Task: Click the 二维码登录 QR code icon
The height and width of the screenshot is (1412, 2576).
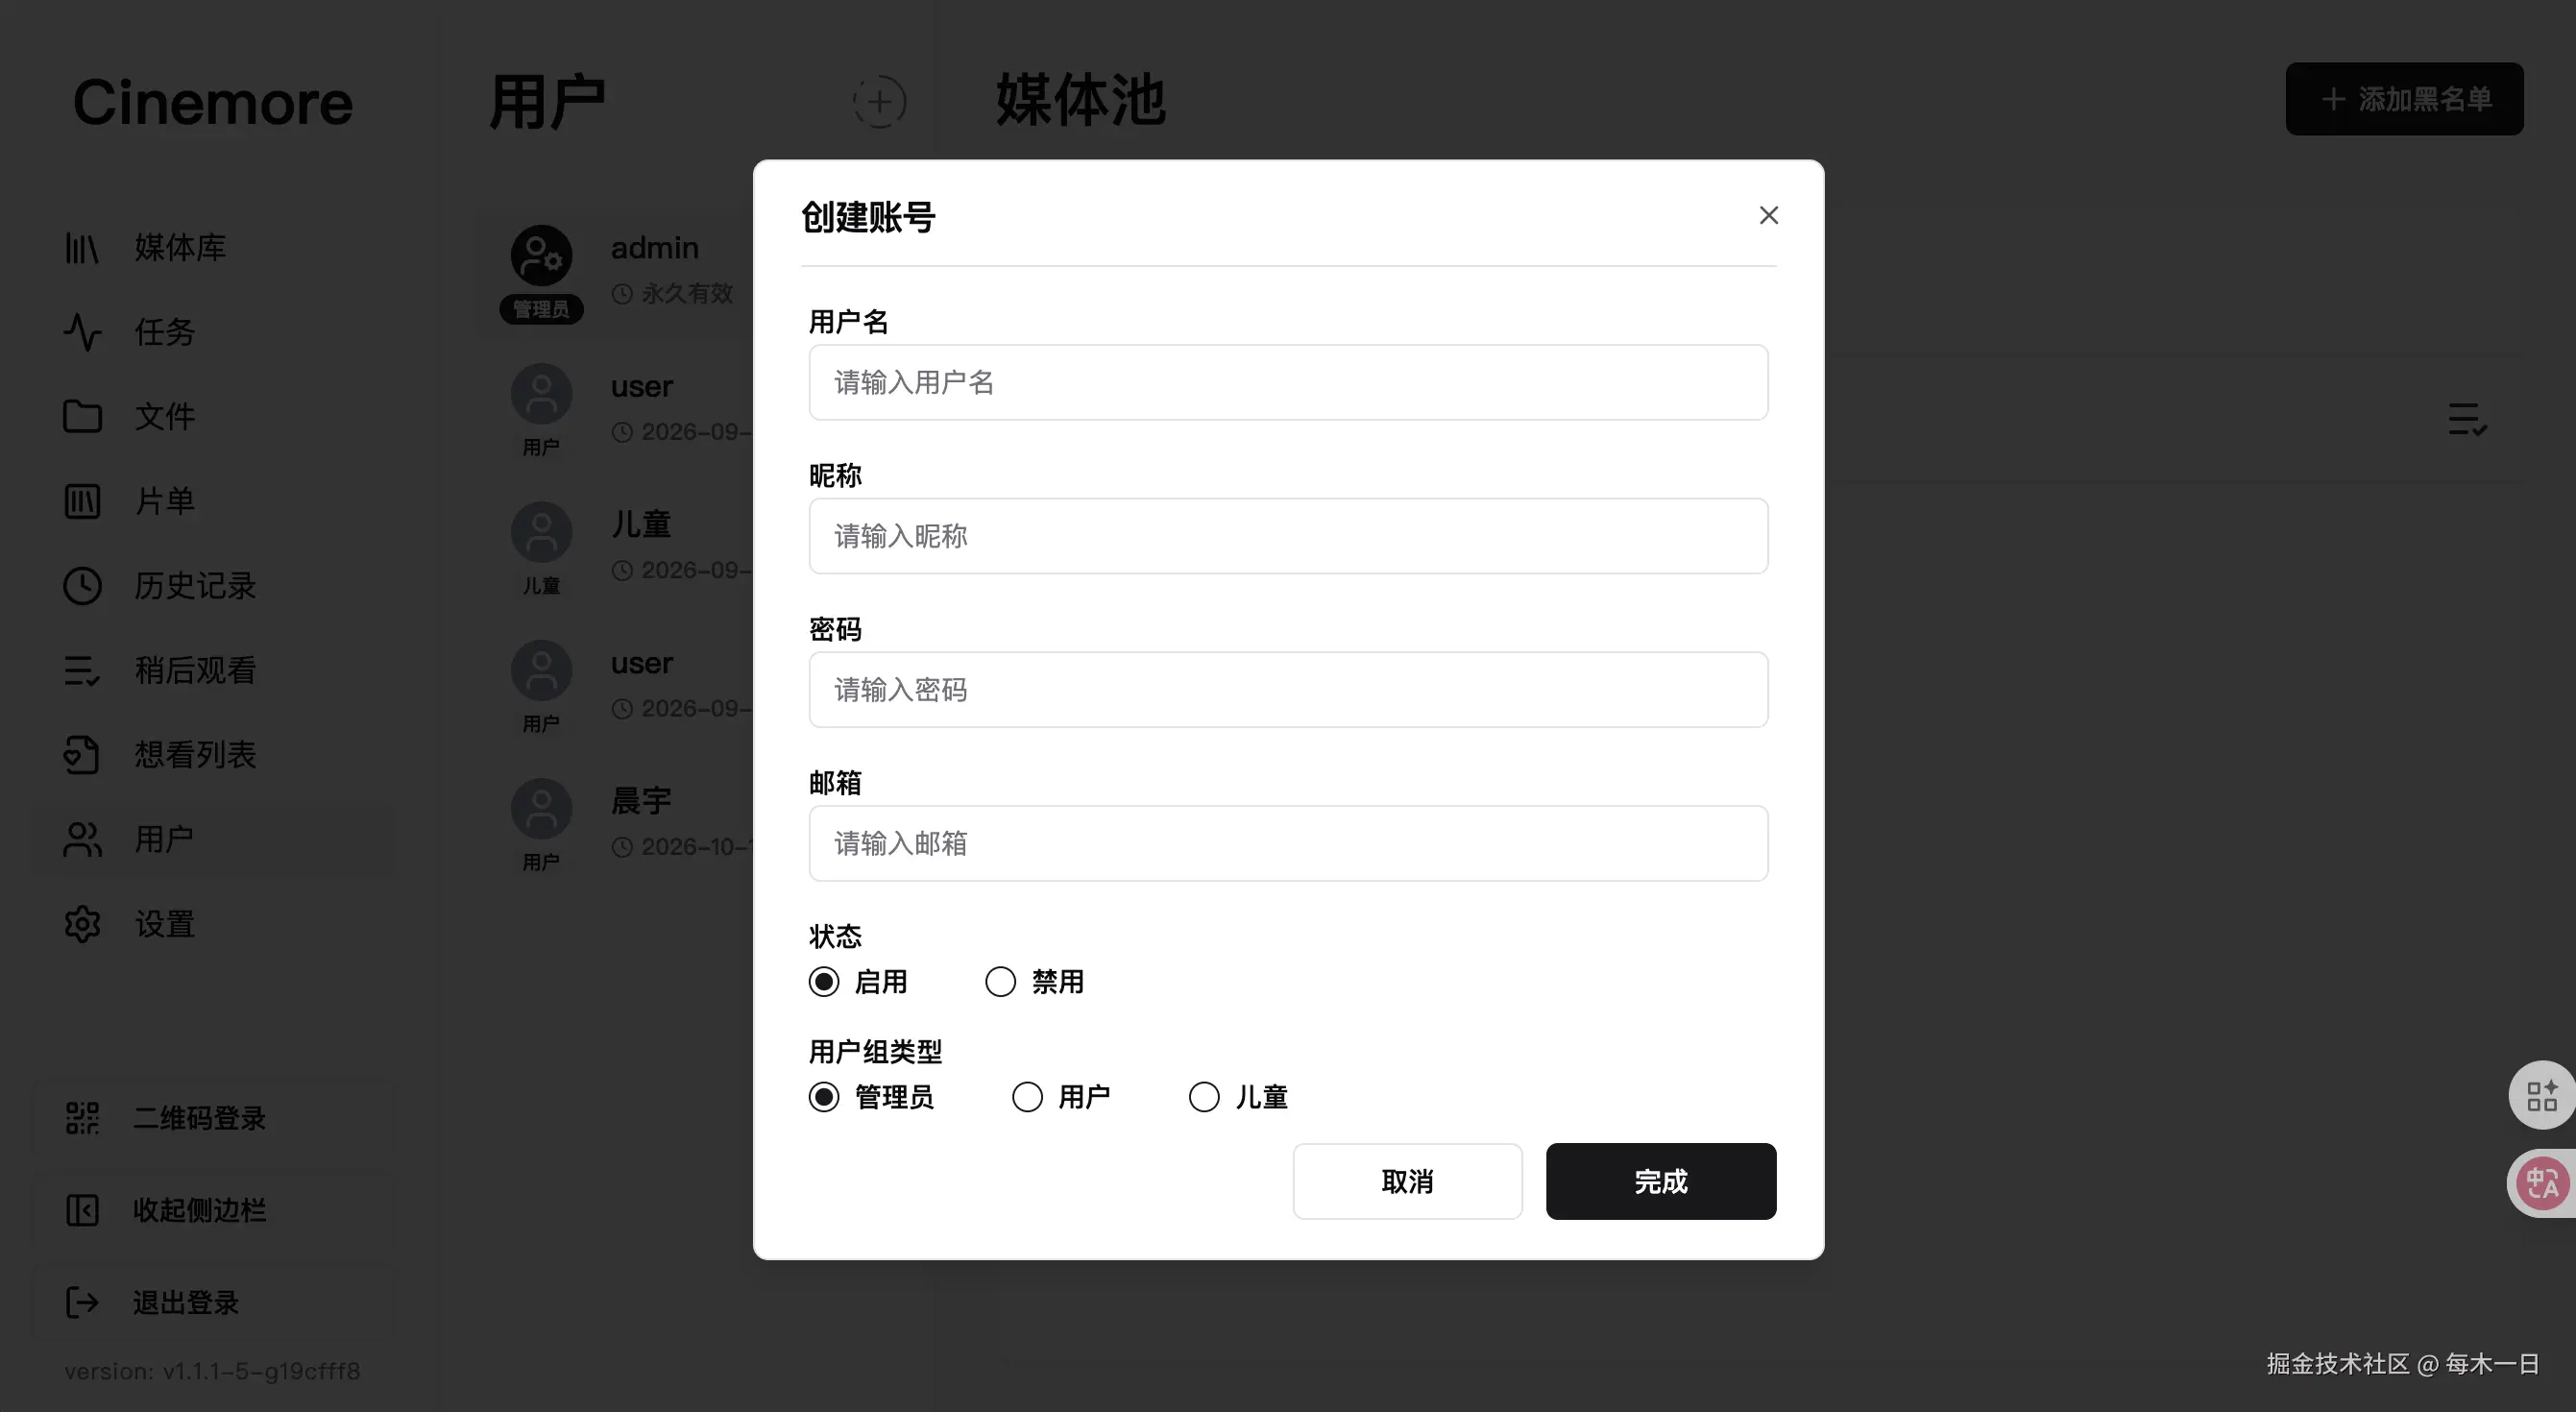Action: (82, 1118)
